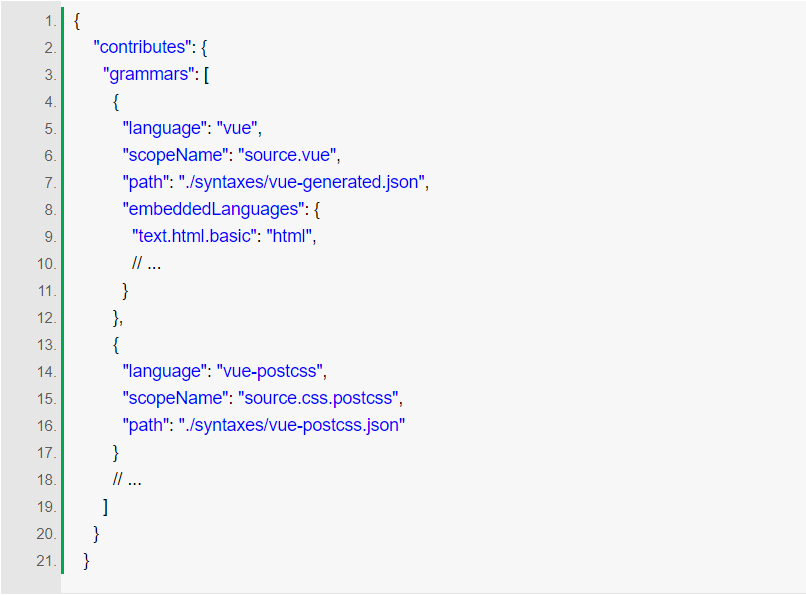Click the "embeddedLanguages" key
The image size is (806, 595).
(x=213, y=210)
